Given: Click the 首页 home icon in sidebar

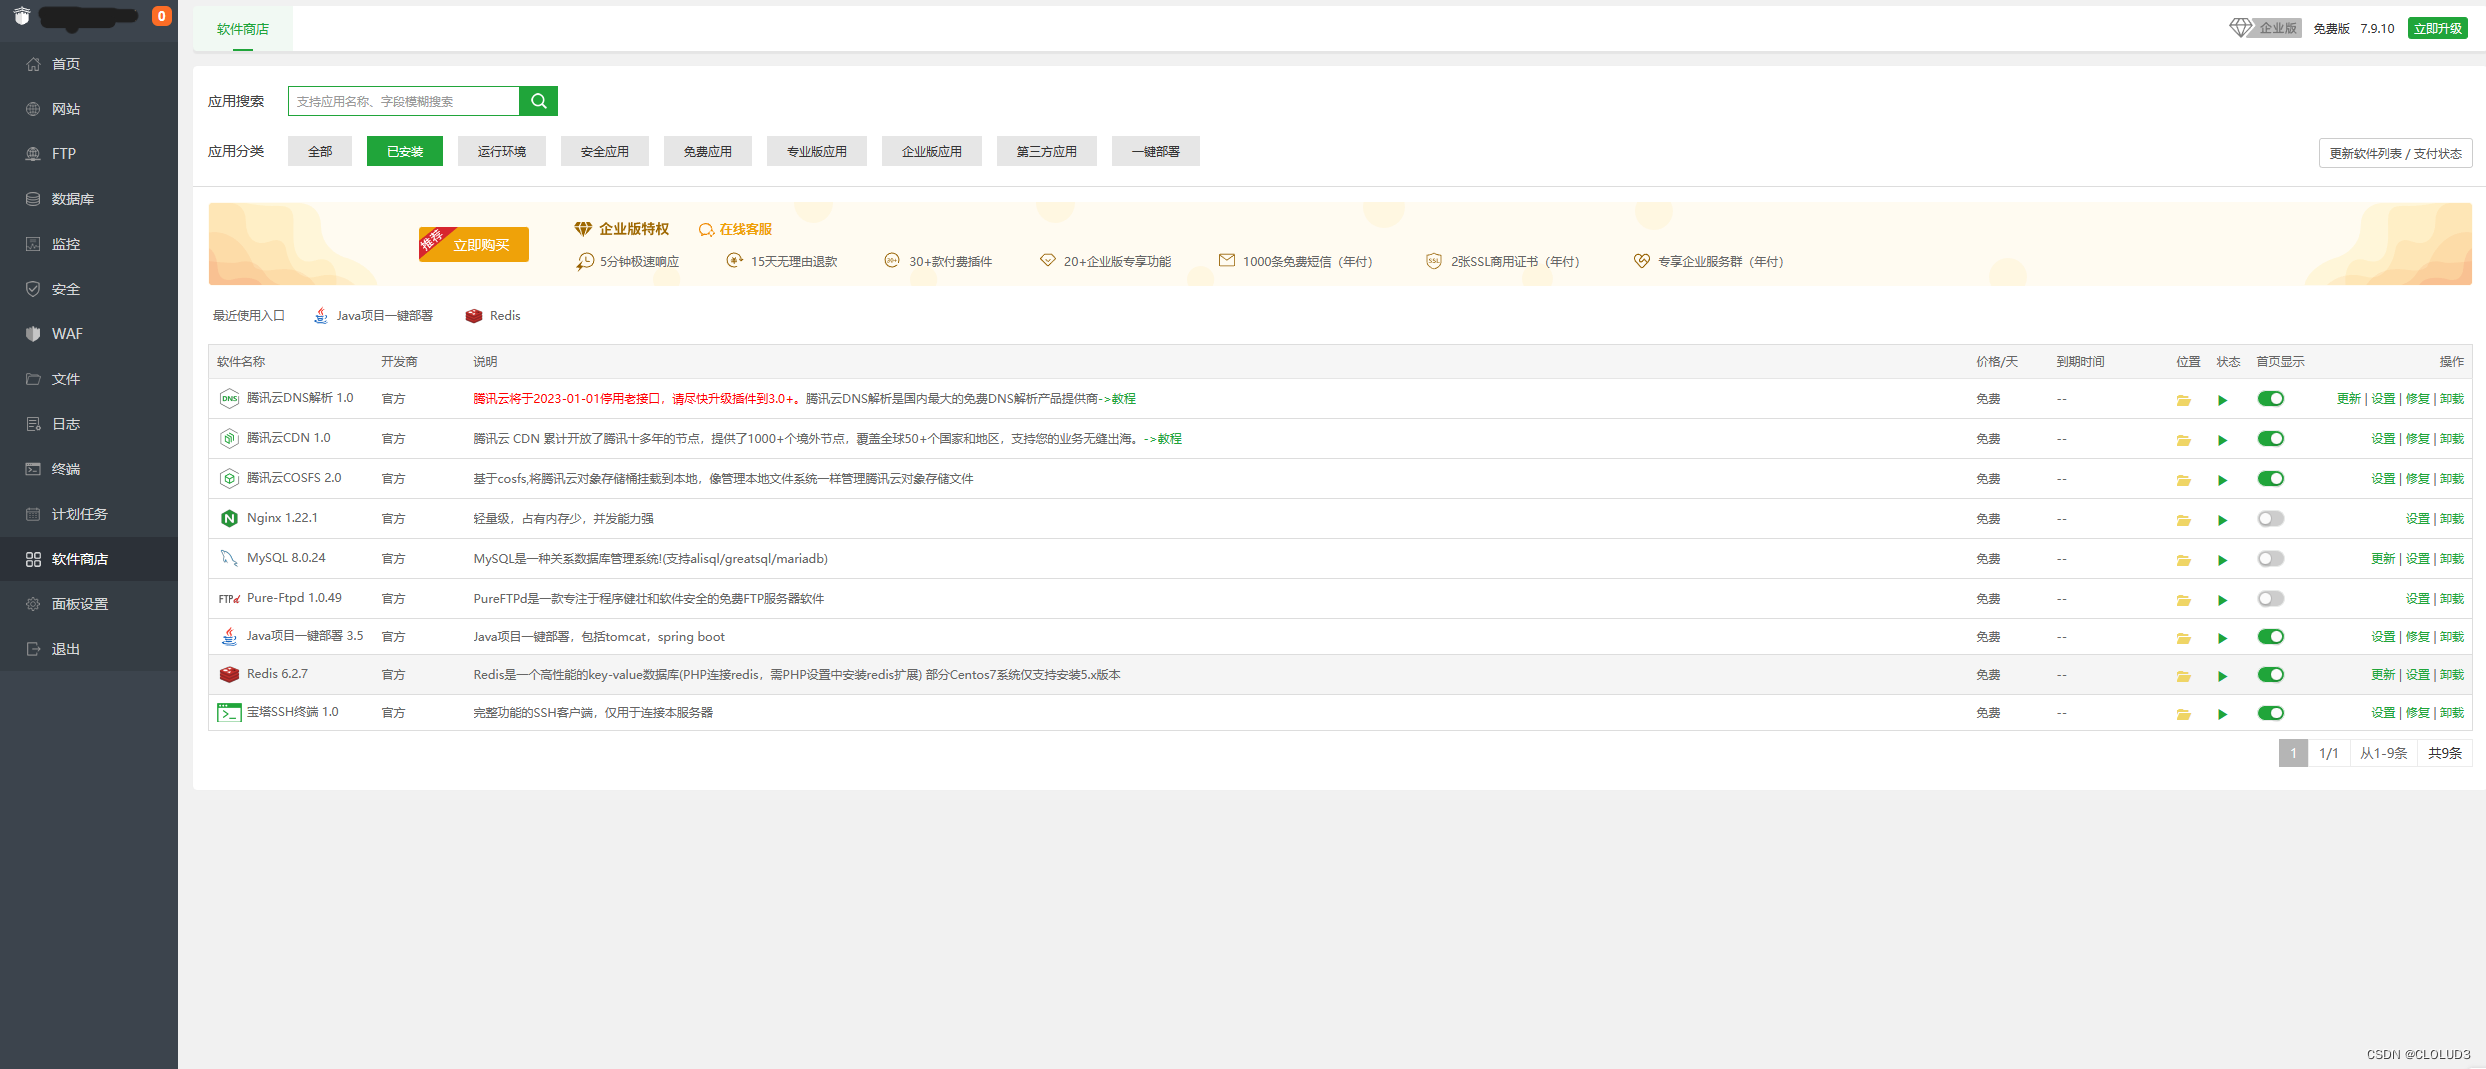Looking at the screenshot, I should coord(33,64).
